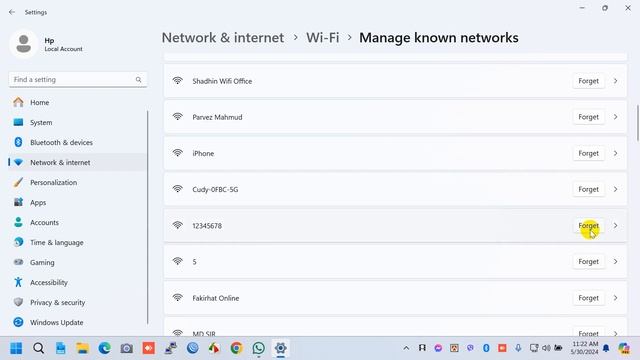This screenshot has width=640, height=360.
Task: Select Privacy & security in sidebar
Action: [x=58, y=302]
